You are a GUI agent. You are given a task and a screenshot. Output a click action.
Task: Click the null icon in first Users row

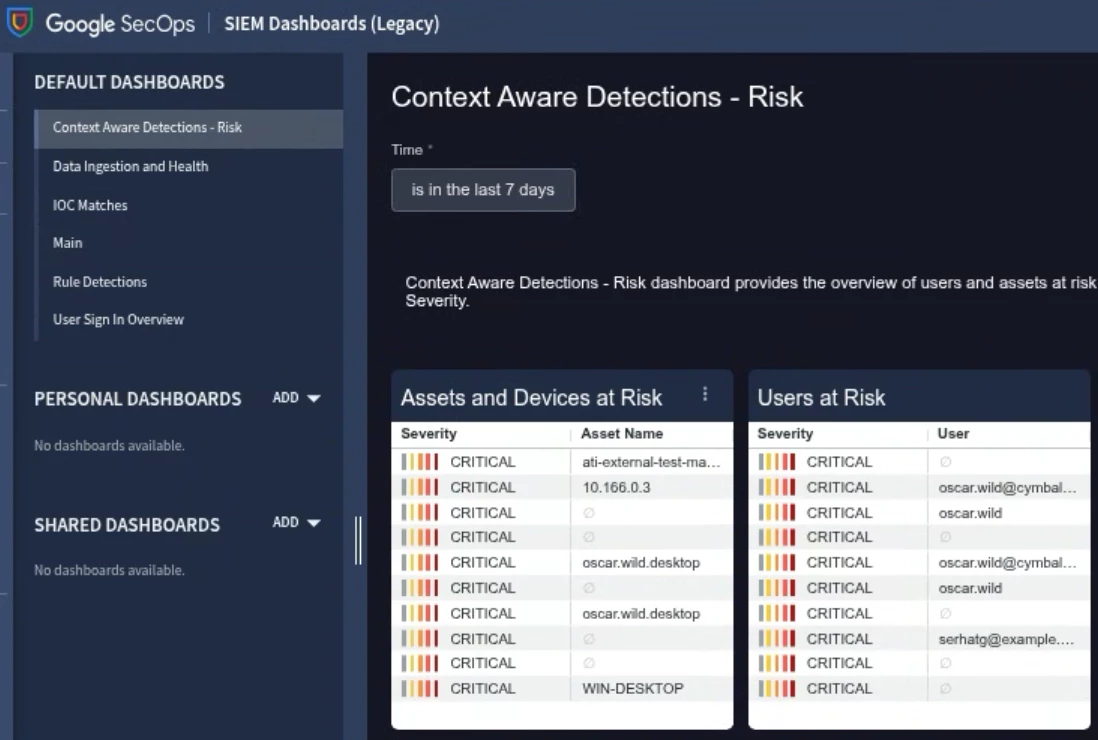(x=945, y=462)
